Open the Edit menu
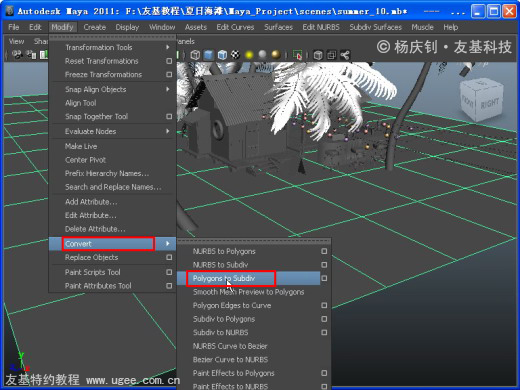Image resolution: width=520 pixels, height=390 pixels. 35,27
